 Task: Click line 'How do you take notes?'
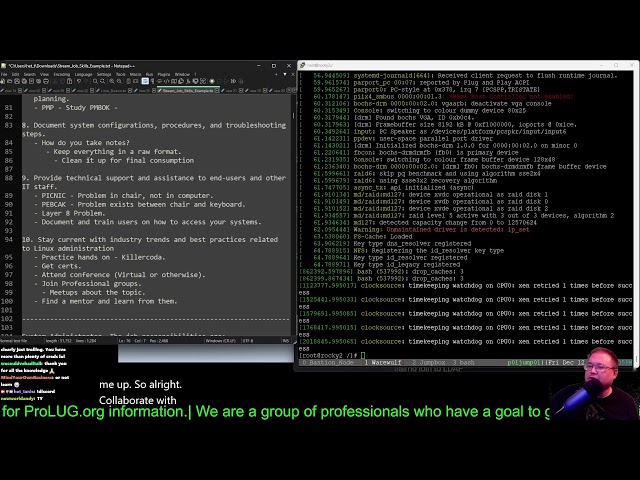click(x=82, y=143)
